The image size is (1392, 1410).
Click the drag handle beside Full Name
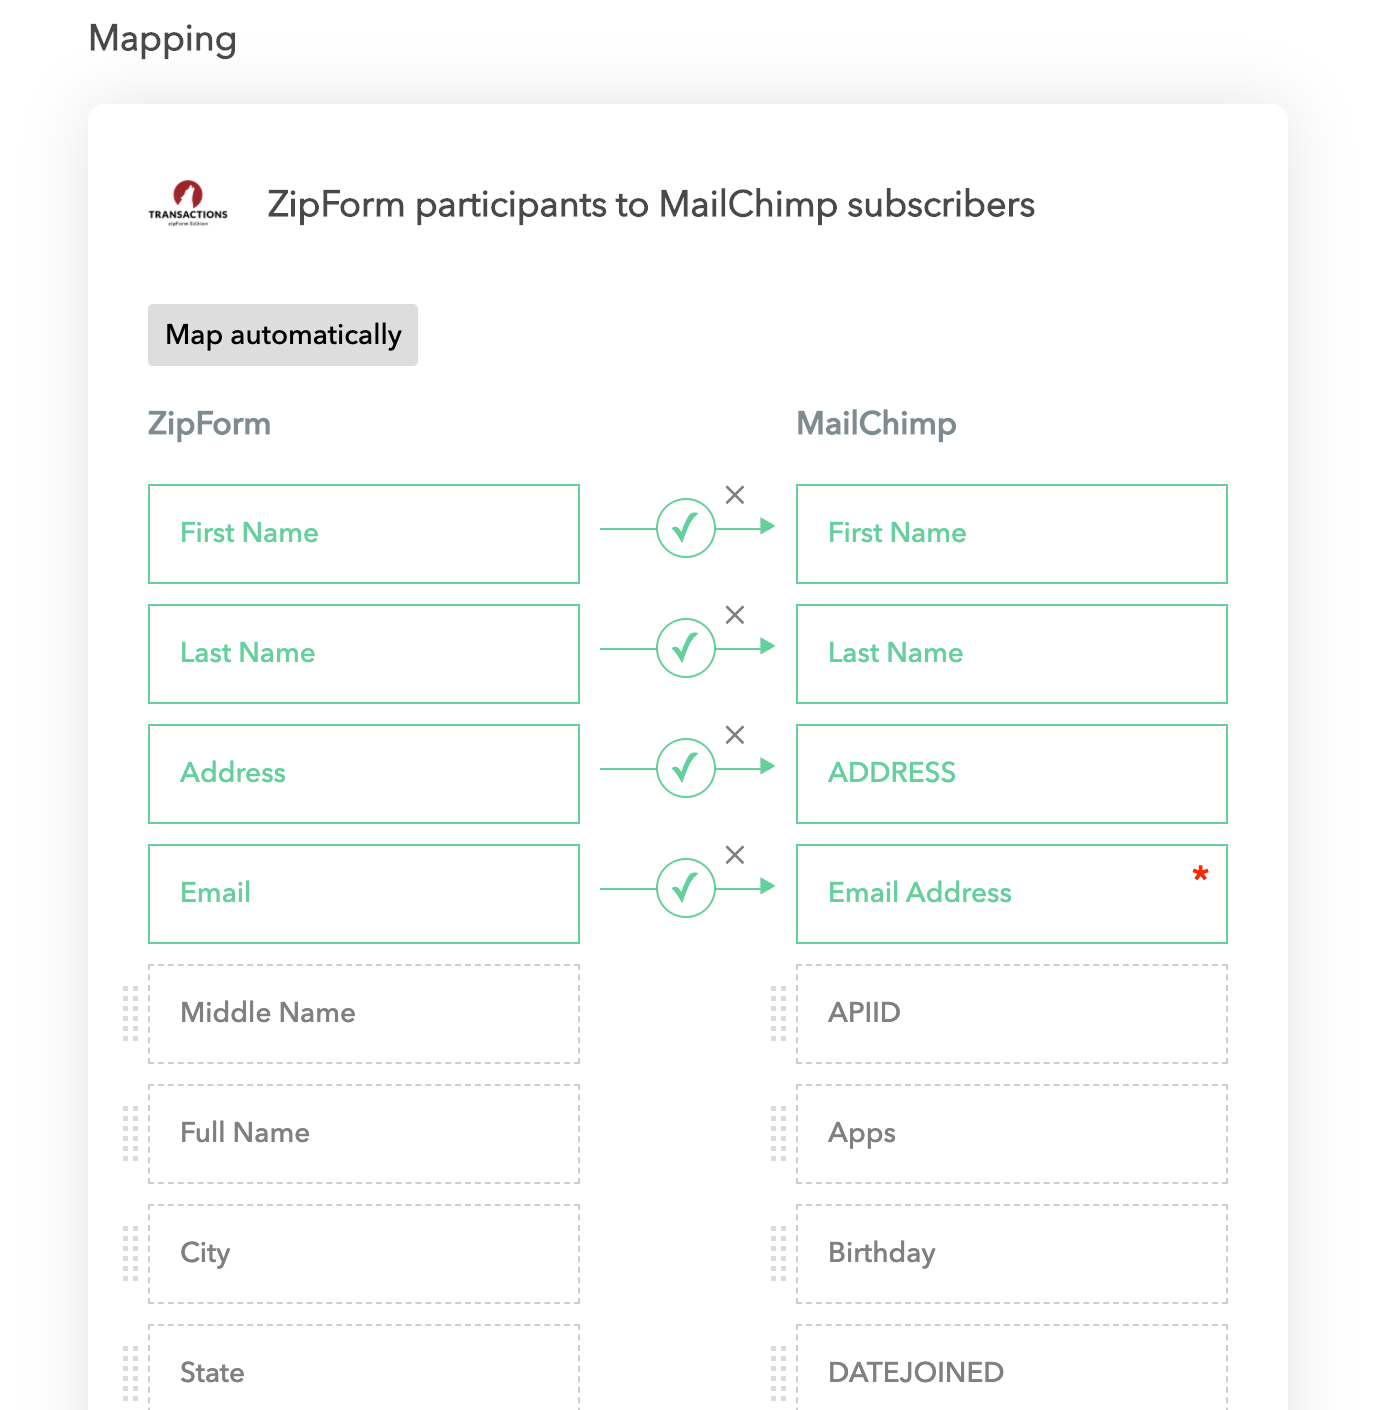tap(130, 1133)
